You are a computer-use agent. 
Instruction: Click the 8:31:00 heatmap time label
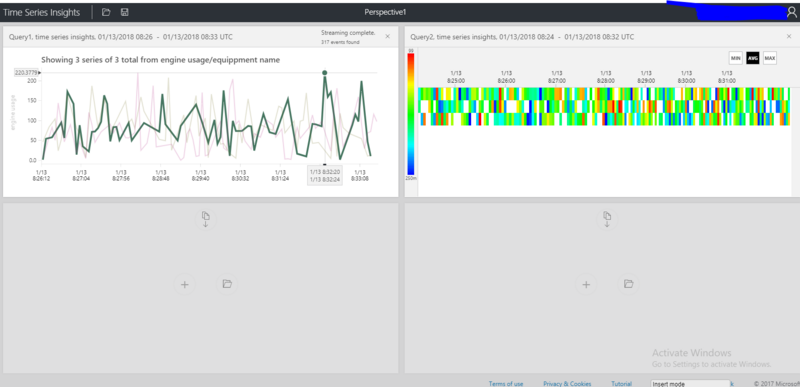tap(727, 77)
